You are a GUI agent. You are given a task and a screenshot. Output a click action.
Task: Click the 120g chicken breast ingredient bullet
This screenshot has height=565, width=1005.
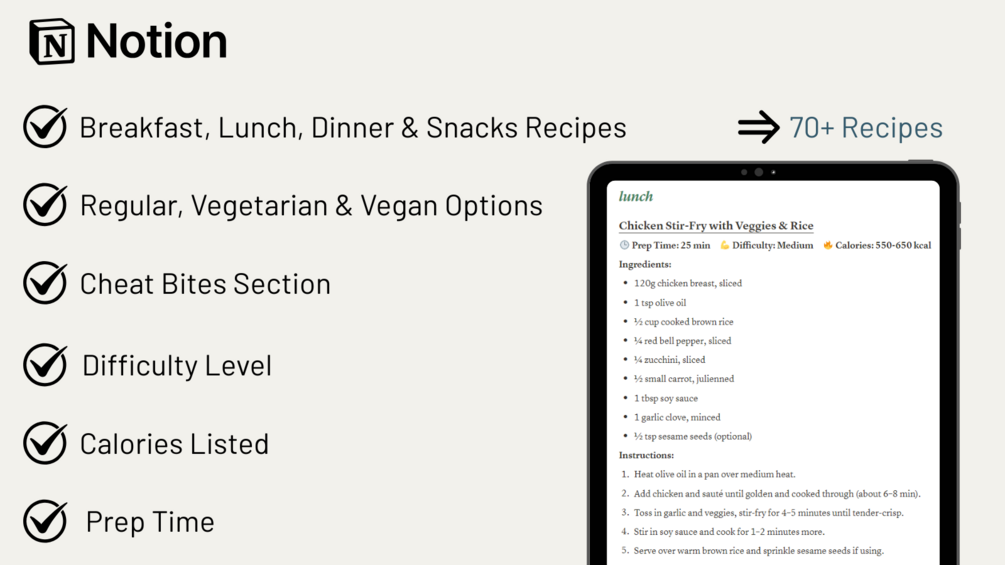tap(688, 283)
